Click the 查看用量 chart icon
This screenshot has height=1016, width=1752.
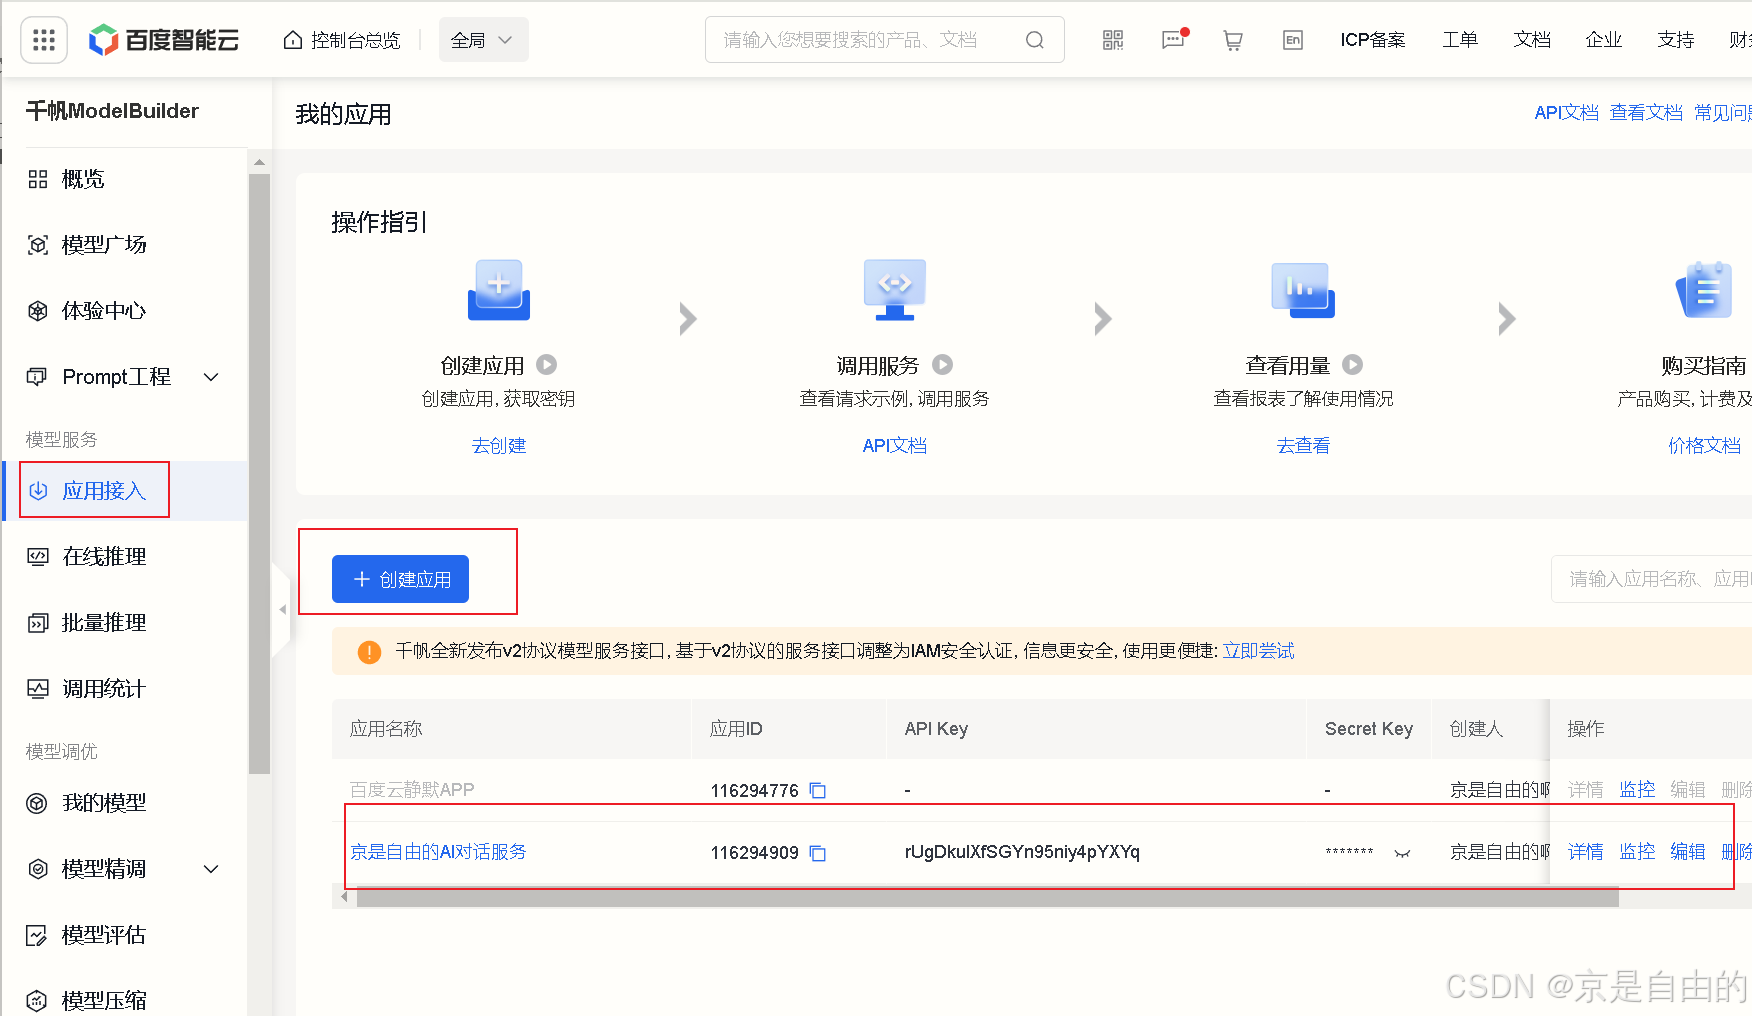[1303, 290]
